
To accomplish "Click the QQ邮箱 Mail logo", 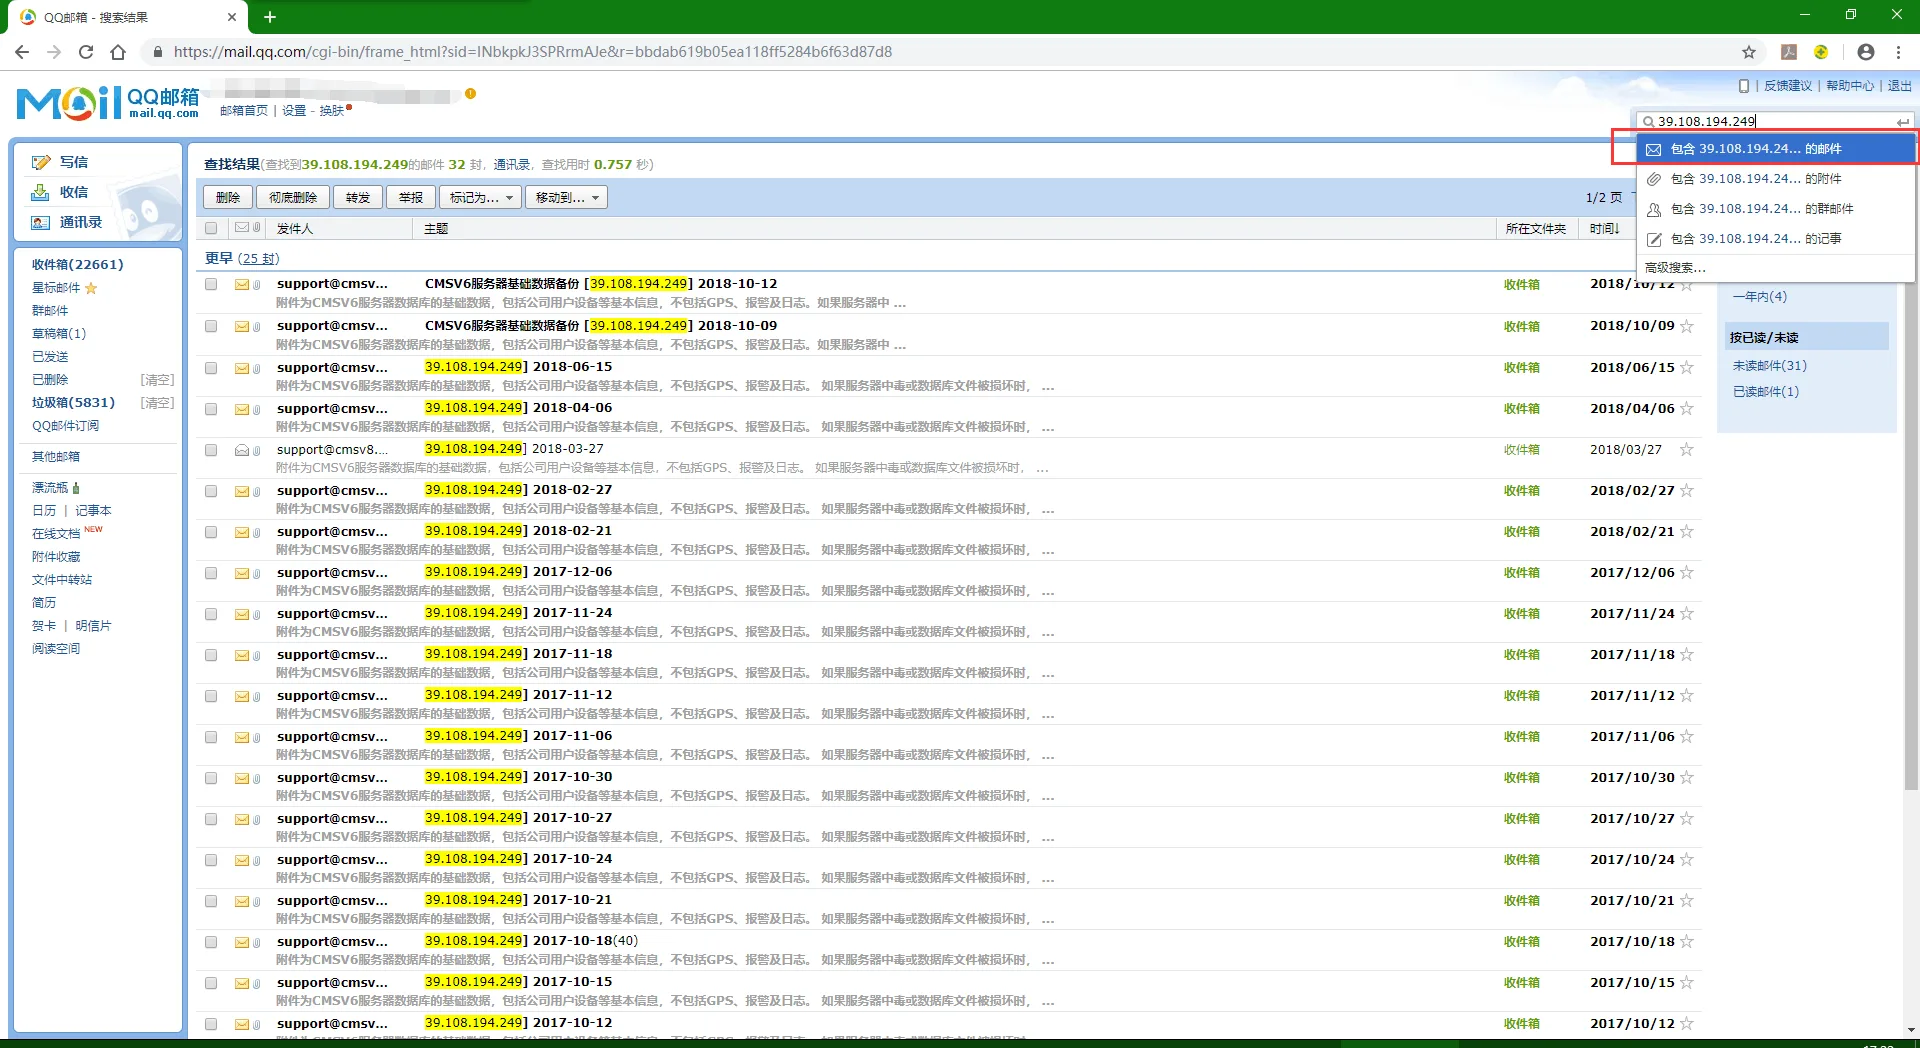I will [108, 102].
